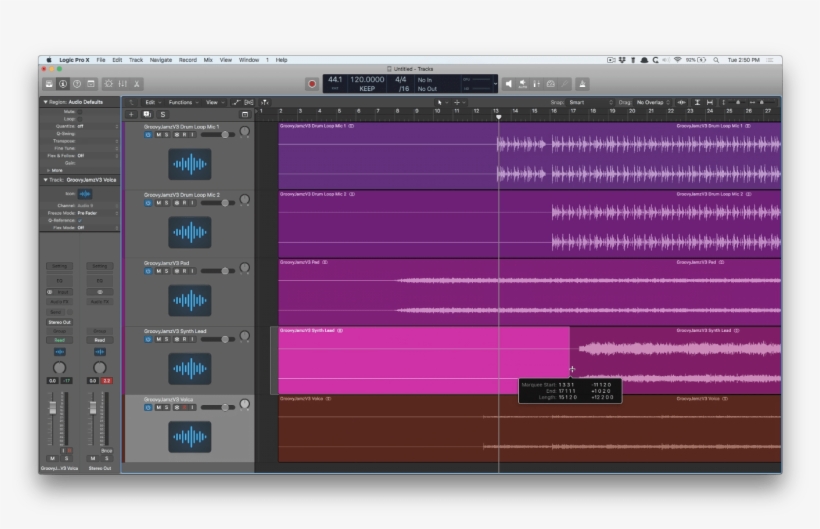Click the duplicate track button

147,114
